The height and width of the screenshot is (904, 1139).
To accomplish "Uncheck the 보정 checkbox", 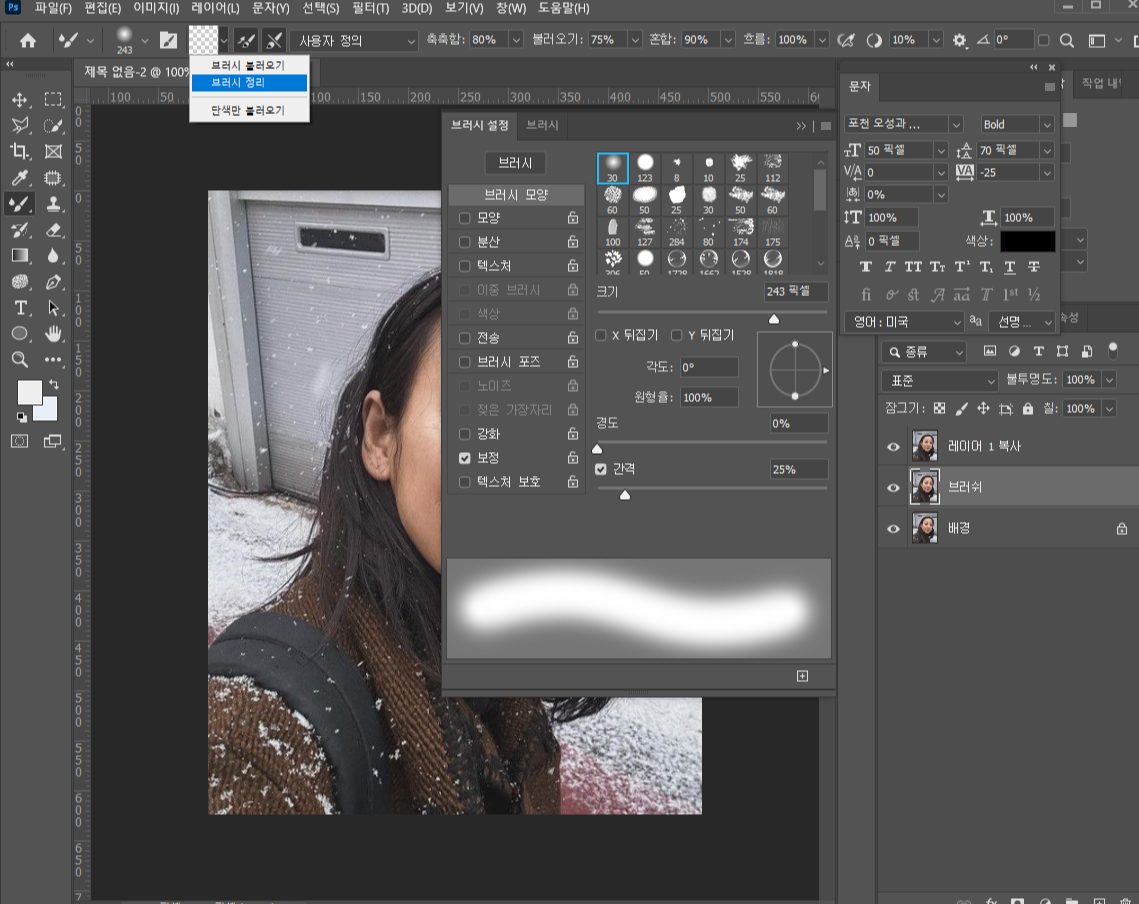I will tap(464, 458).
